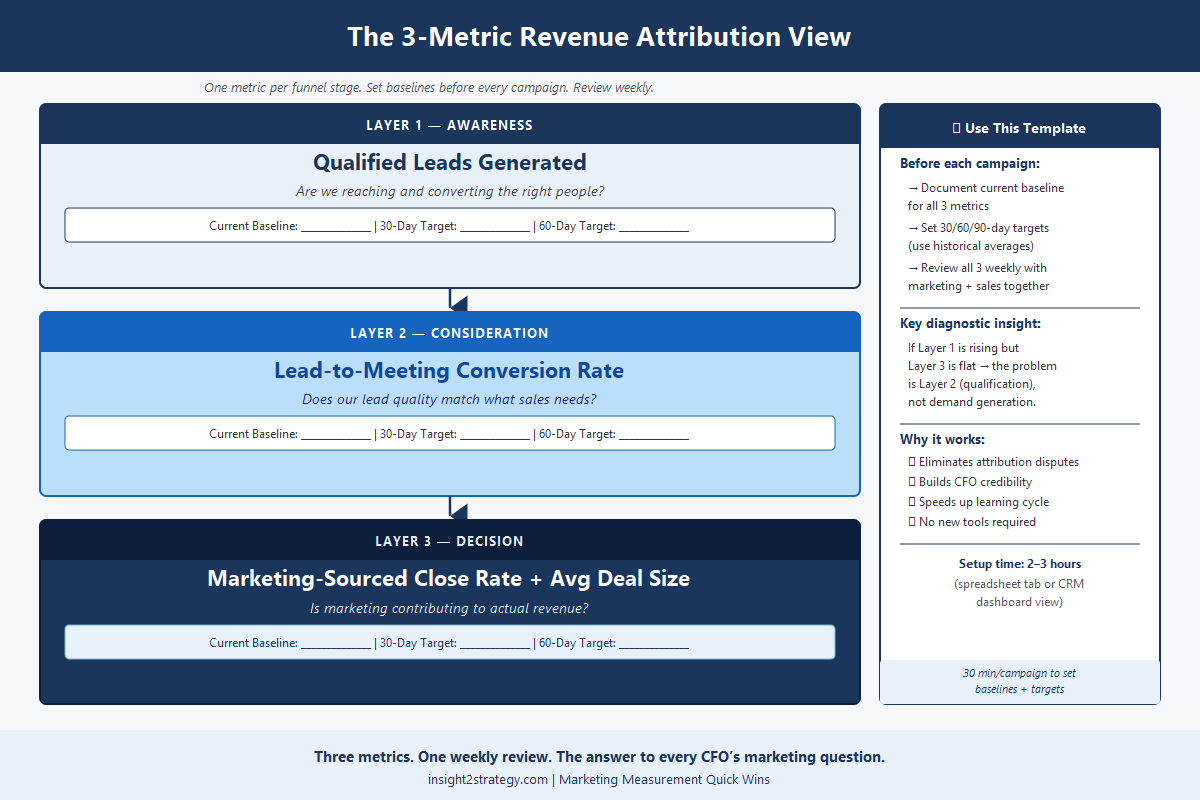Fill the 60-Day Target blank in Layer 2

(x=654, y=436)
